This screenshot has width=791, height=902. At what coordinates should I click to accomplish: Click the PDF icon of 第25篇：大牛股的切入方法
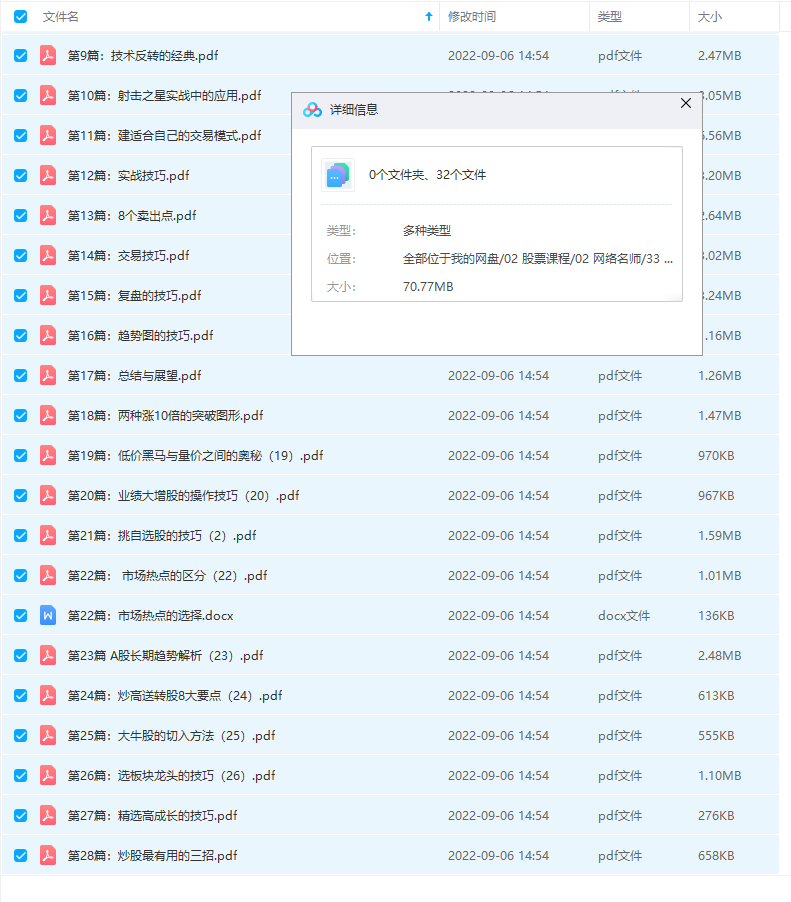48,735
